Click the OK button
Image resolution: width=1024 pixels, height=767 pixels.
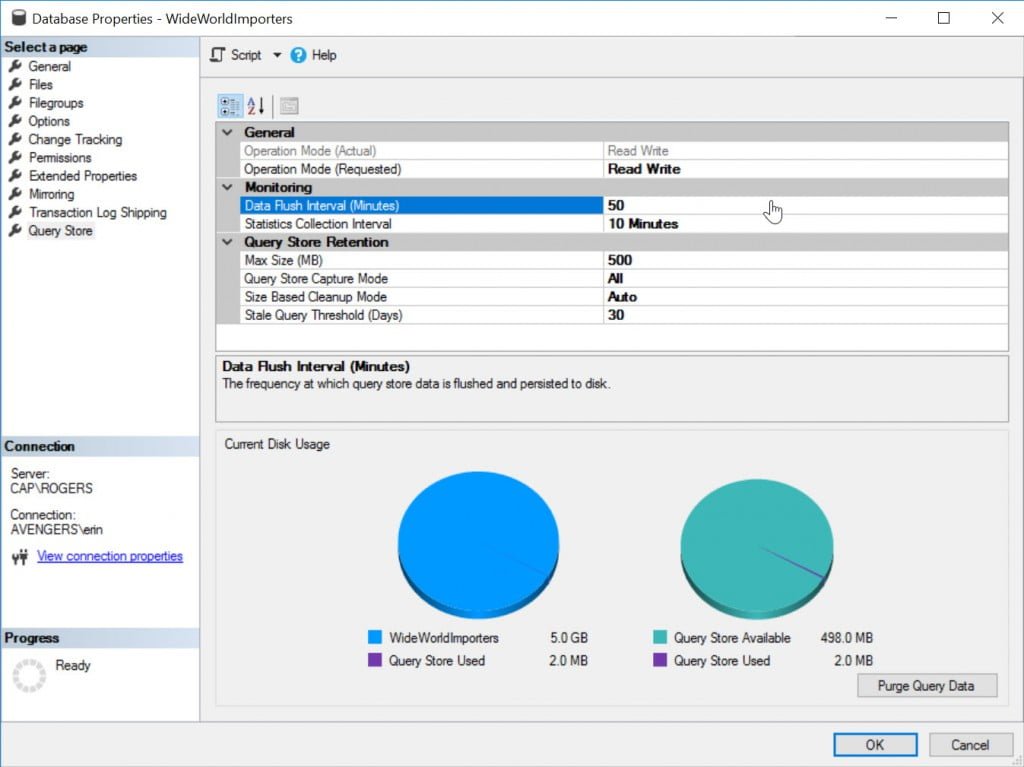(874, 745)
